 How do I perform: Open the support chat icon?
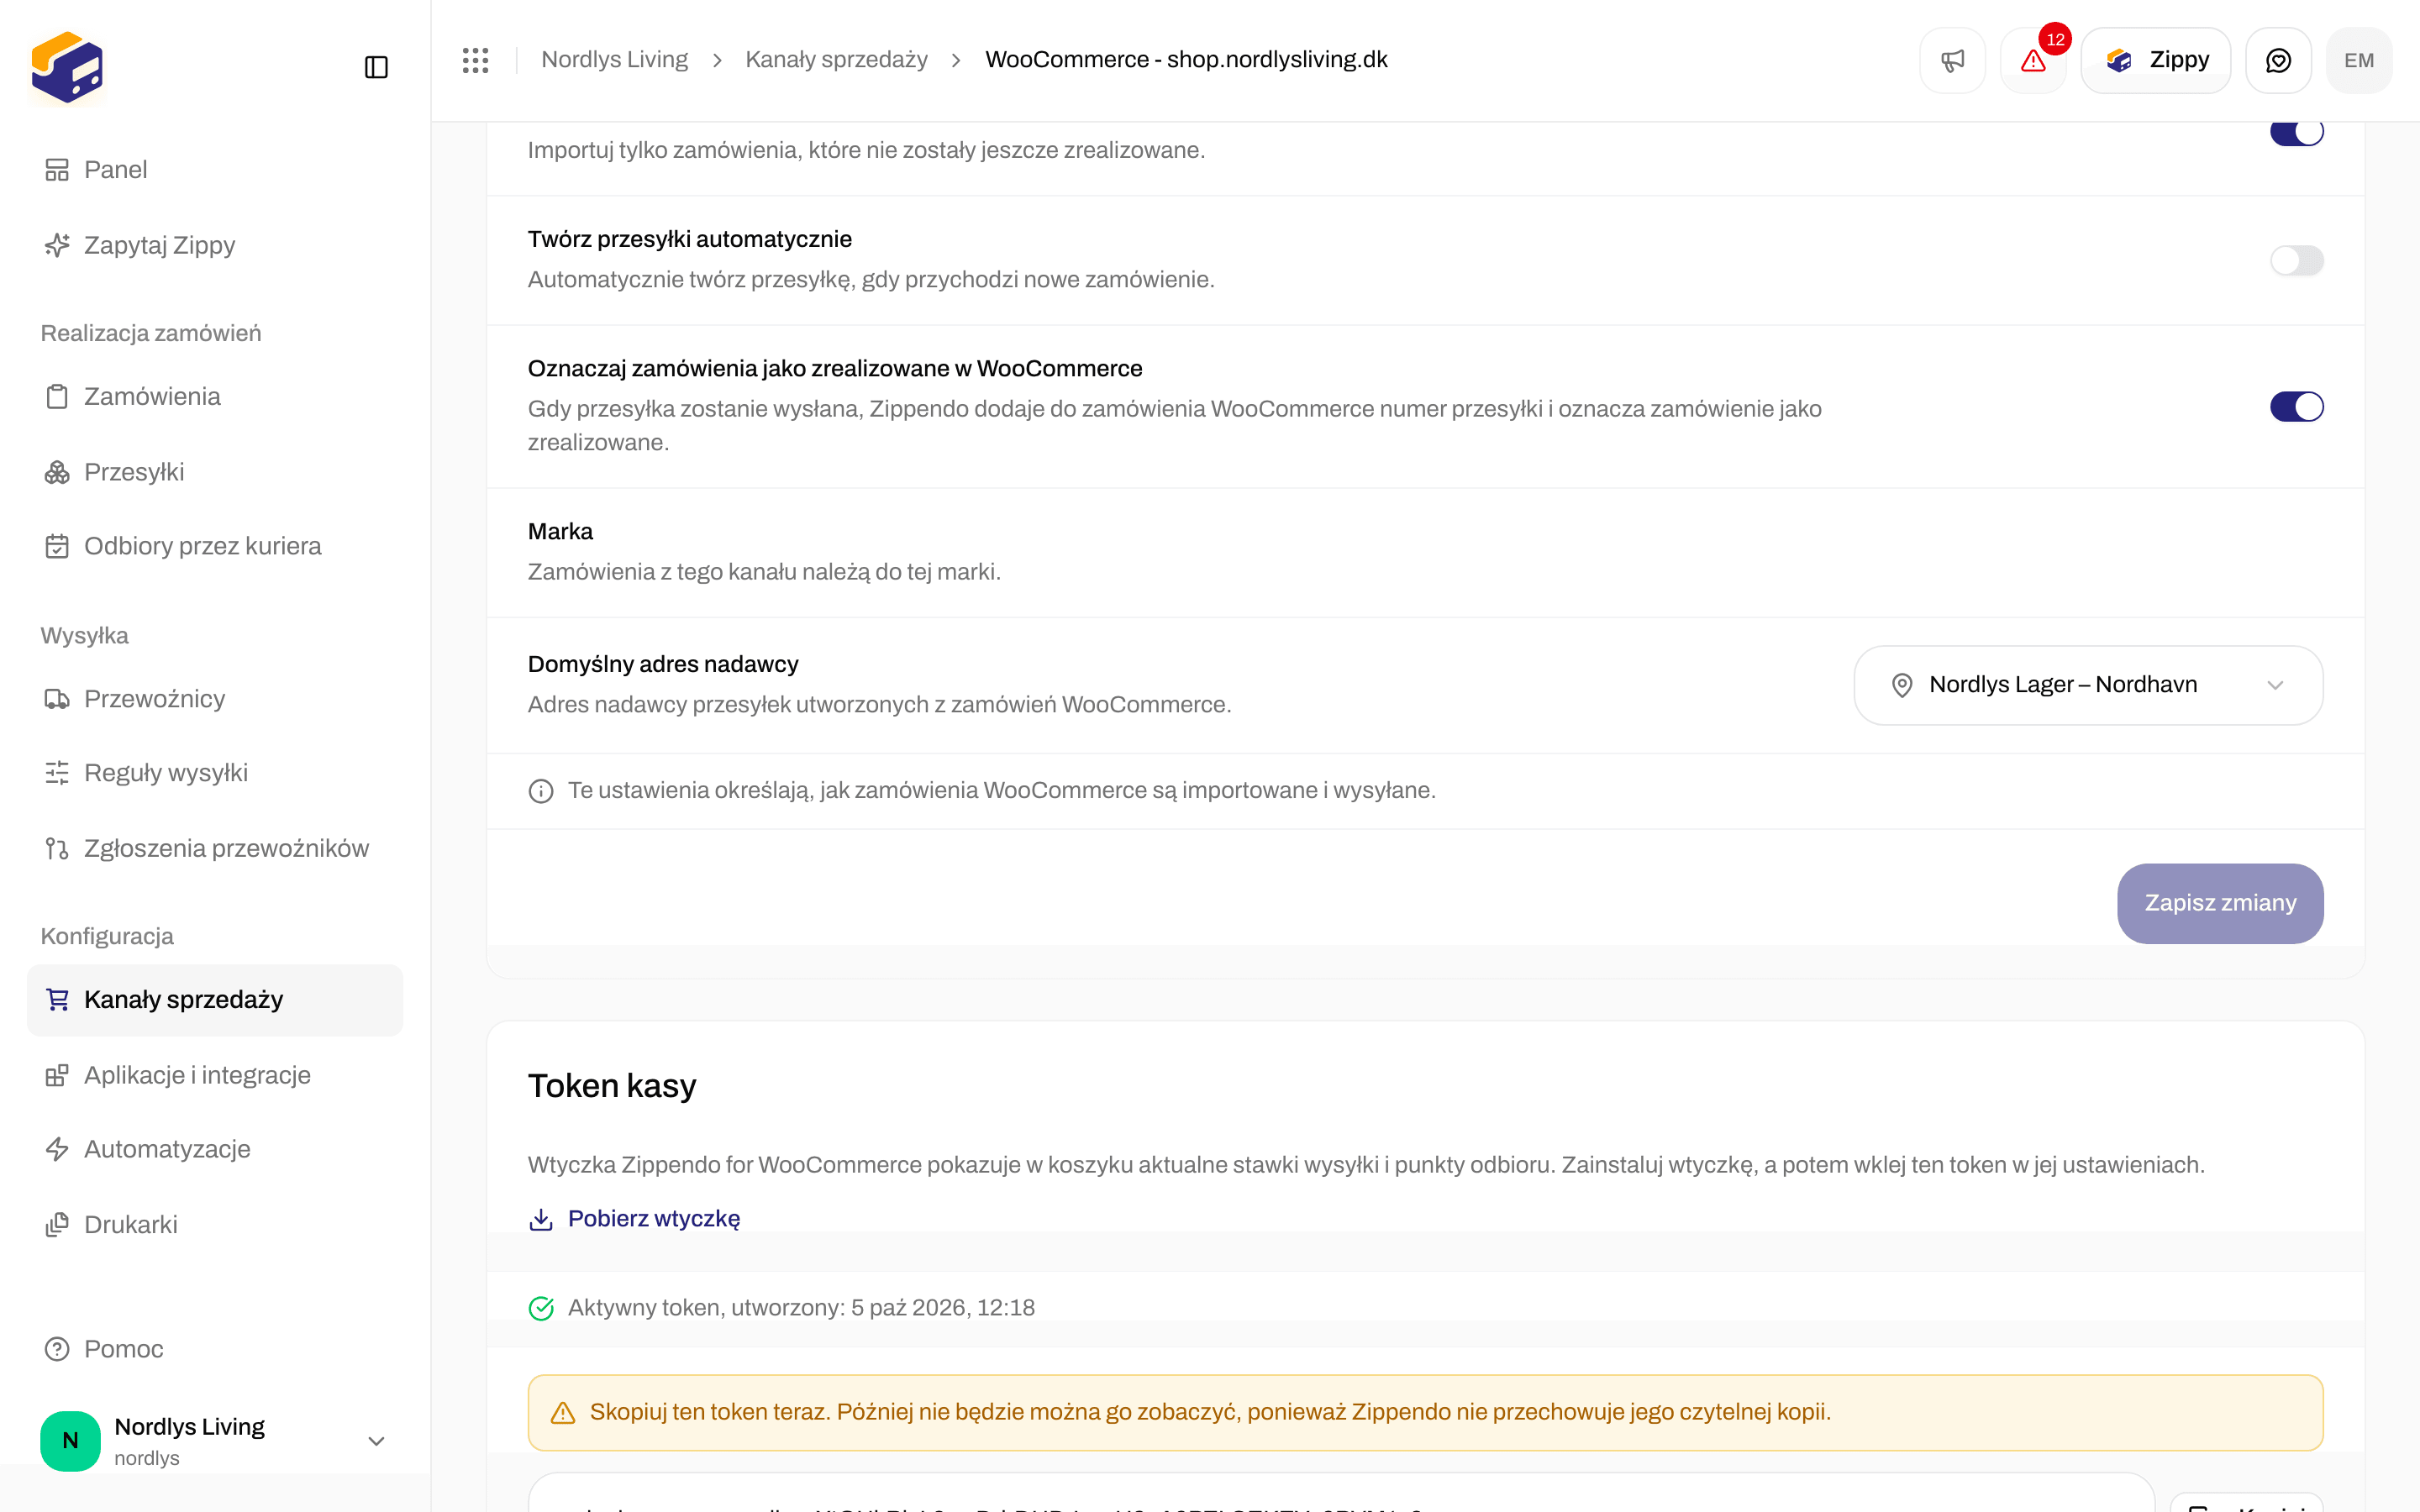2278,60
